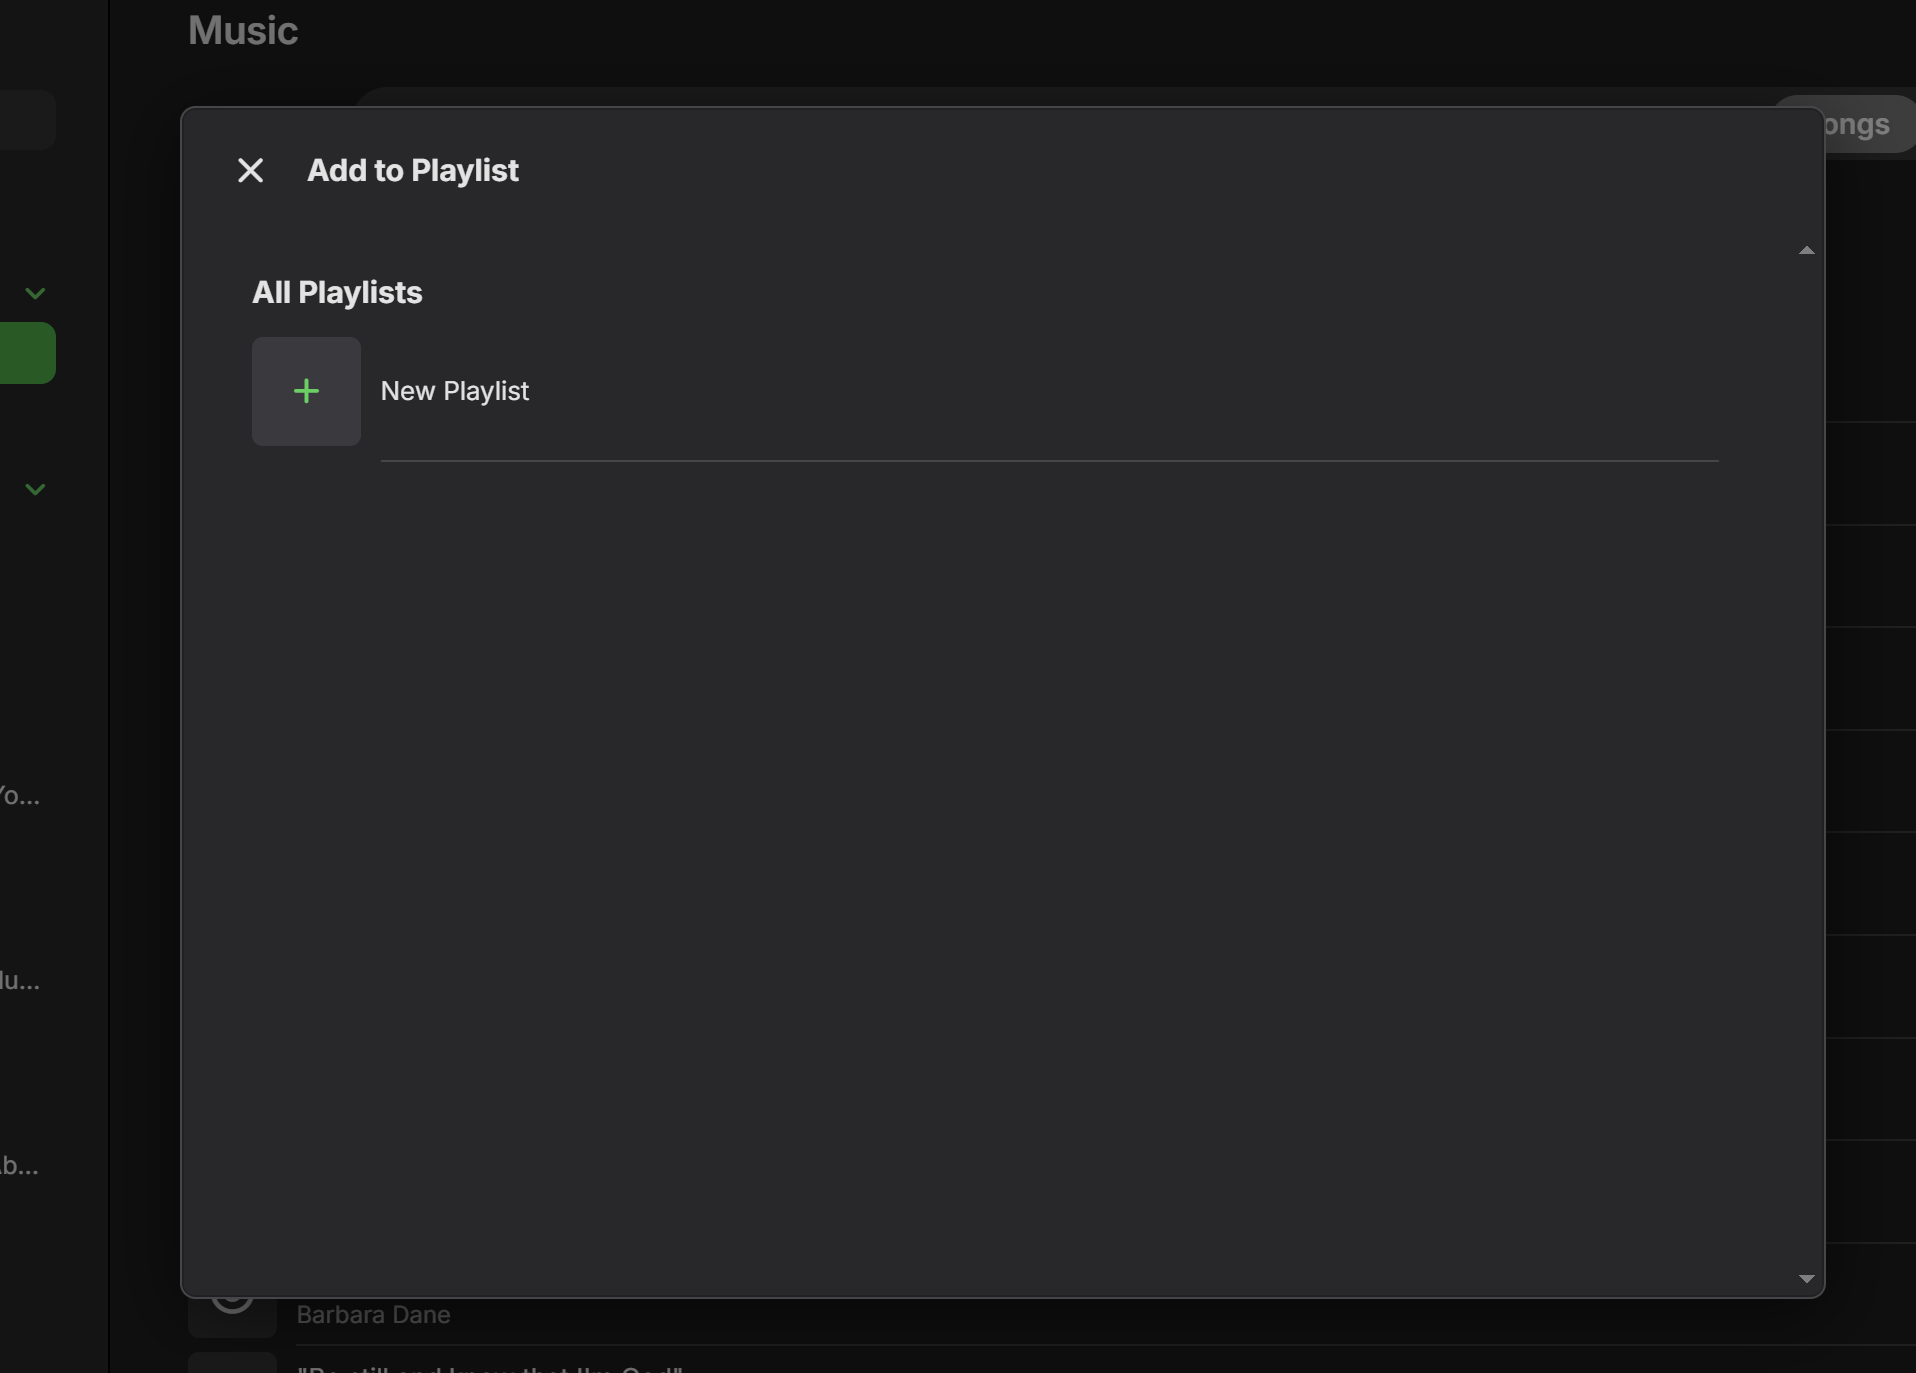This screenshot has width=1916, height=1373.
Task: Select the New Playlist text label
Action: coord(454,391)
